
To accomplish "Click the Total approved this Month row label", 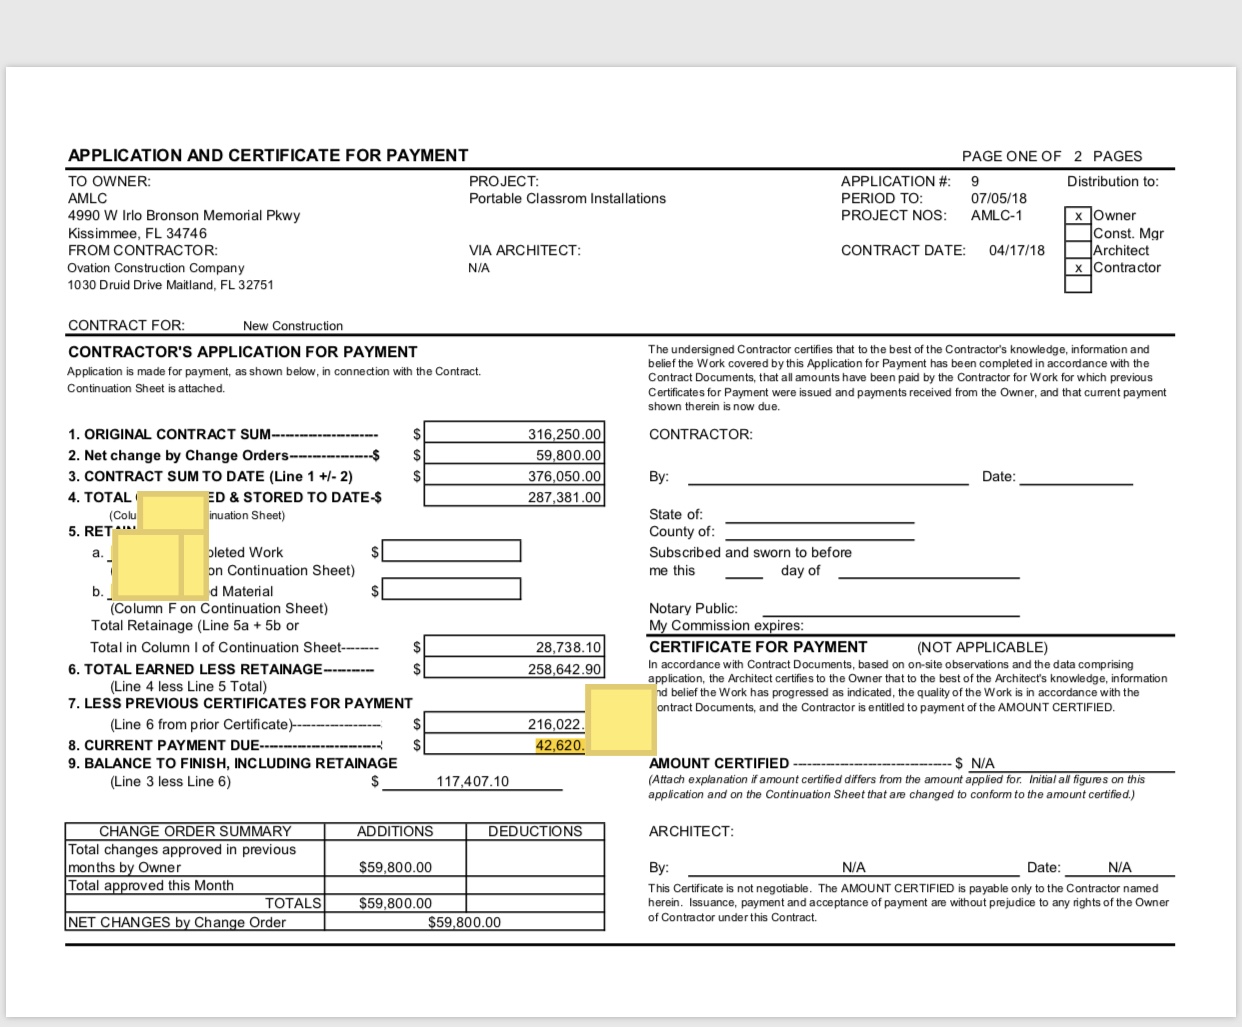I will (x=151, y=885).
